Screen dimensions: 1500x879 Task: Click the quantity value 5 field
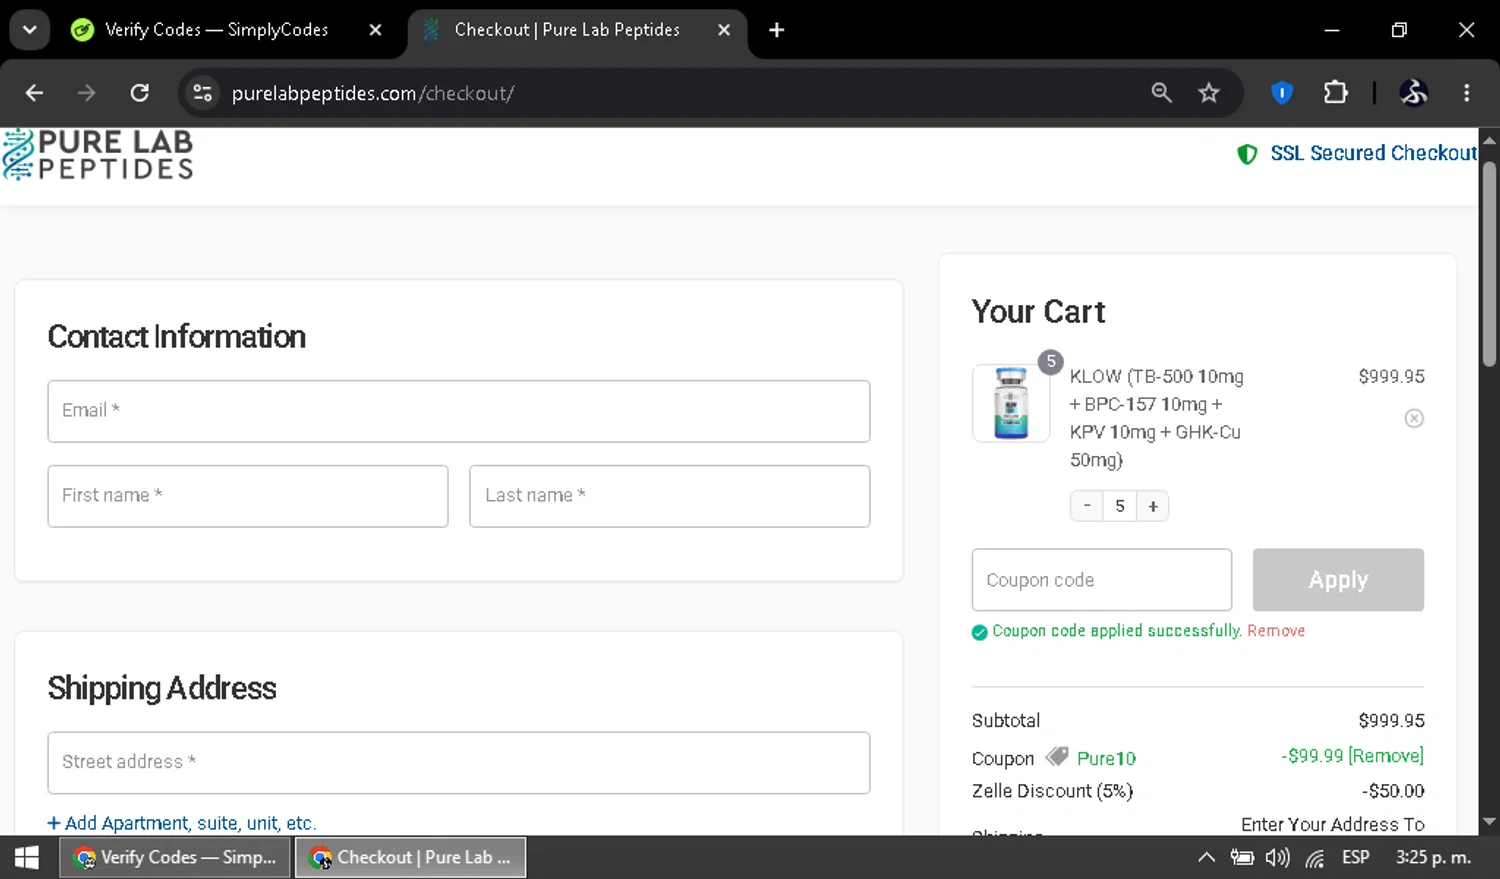(x=1120, y=506)
